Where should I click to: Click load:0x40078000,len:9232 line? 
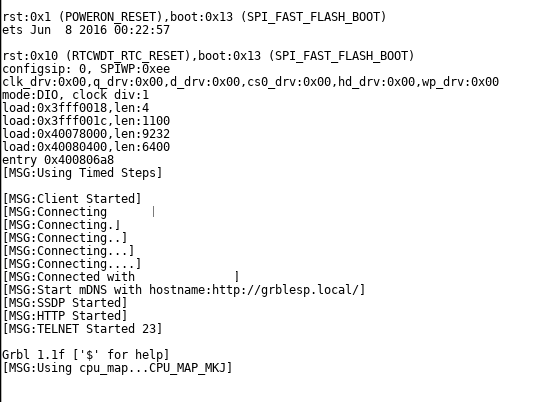pyautogui.click(x=86, y=134)
